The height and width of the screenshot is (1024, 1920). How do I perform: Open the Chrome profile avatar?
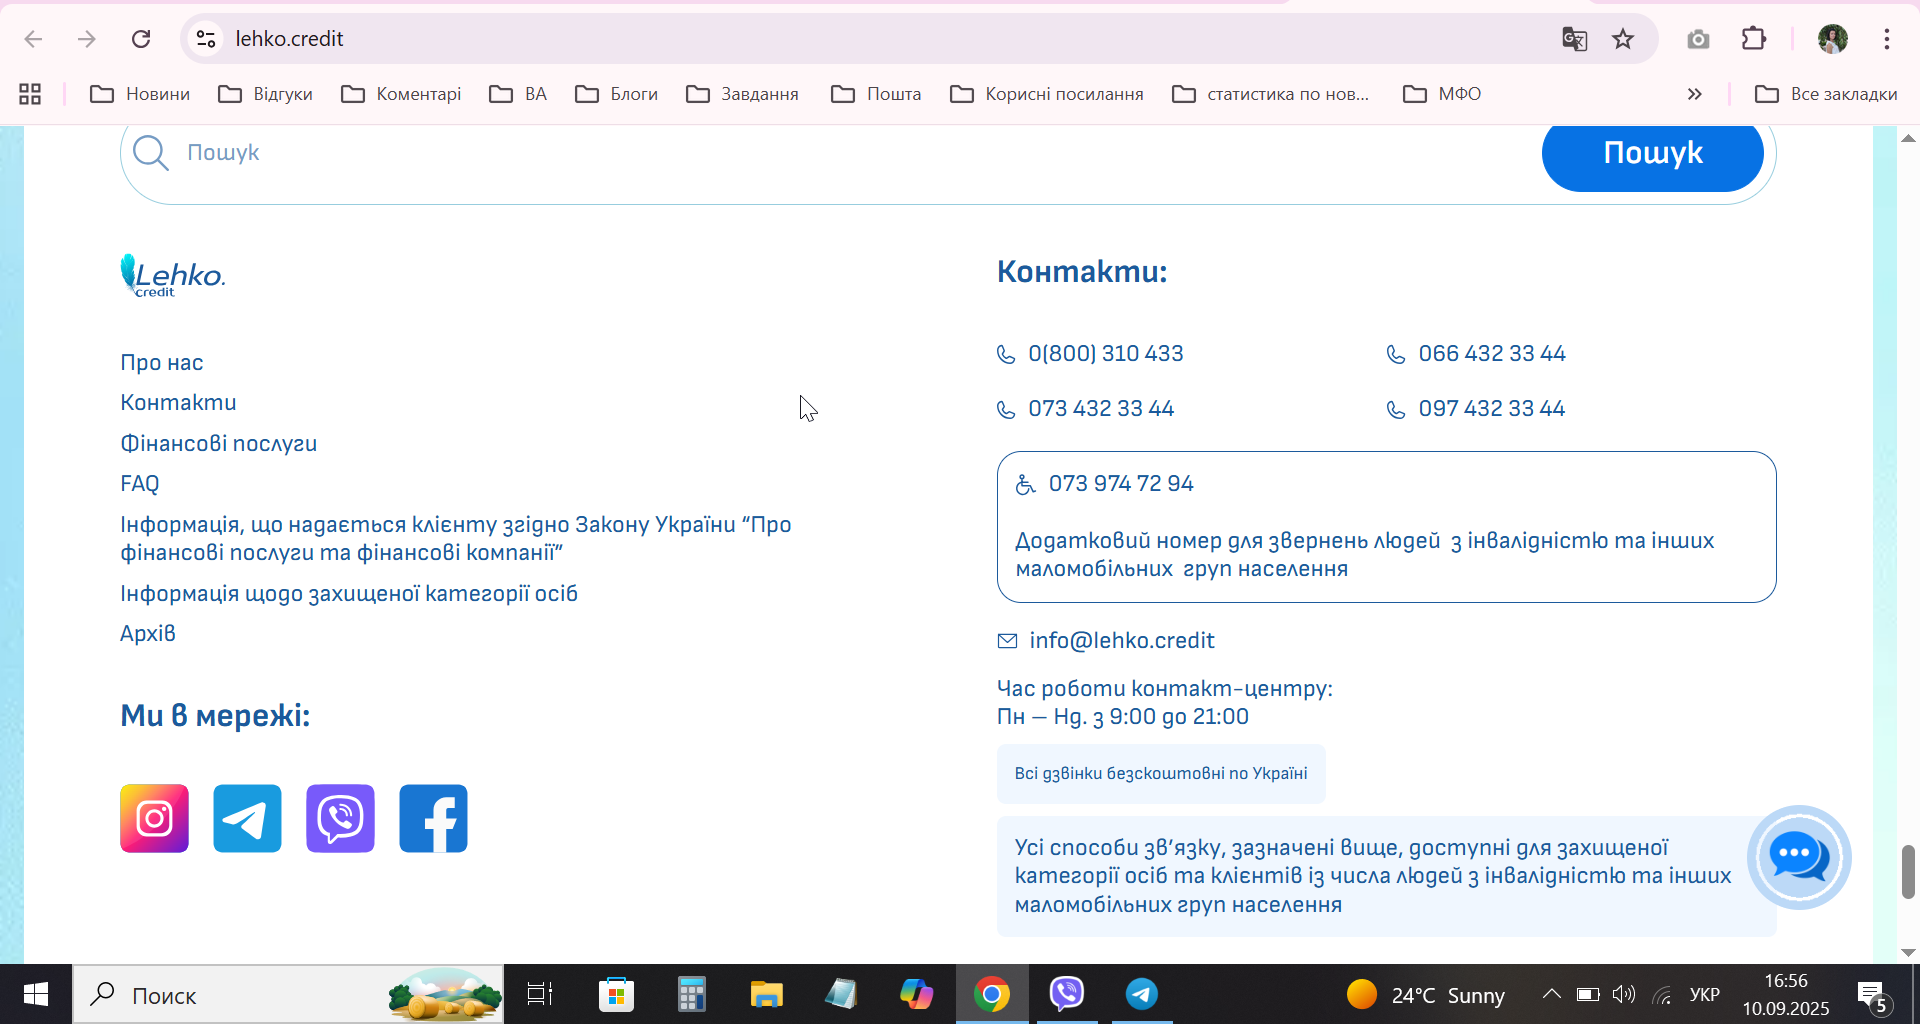(1832, 39)
